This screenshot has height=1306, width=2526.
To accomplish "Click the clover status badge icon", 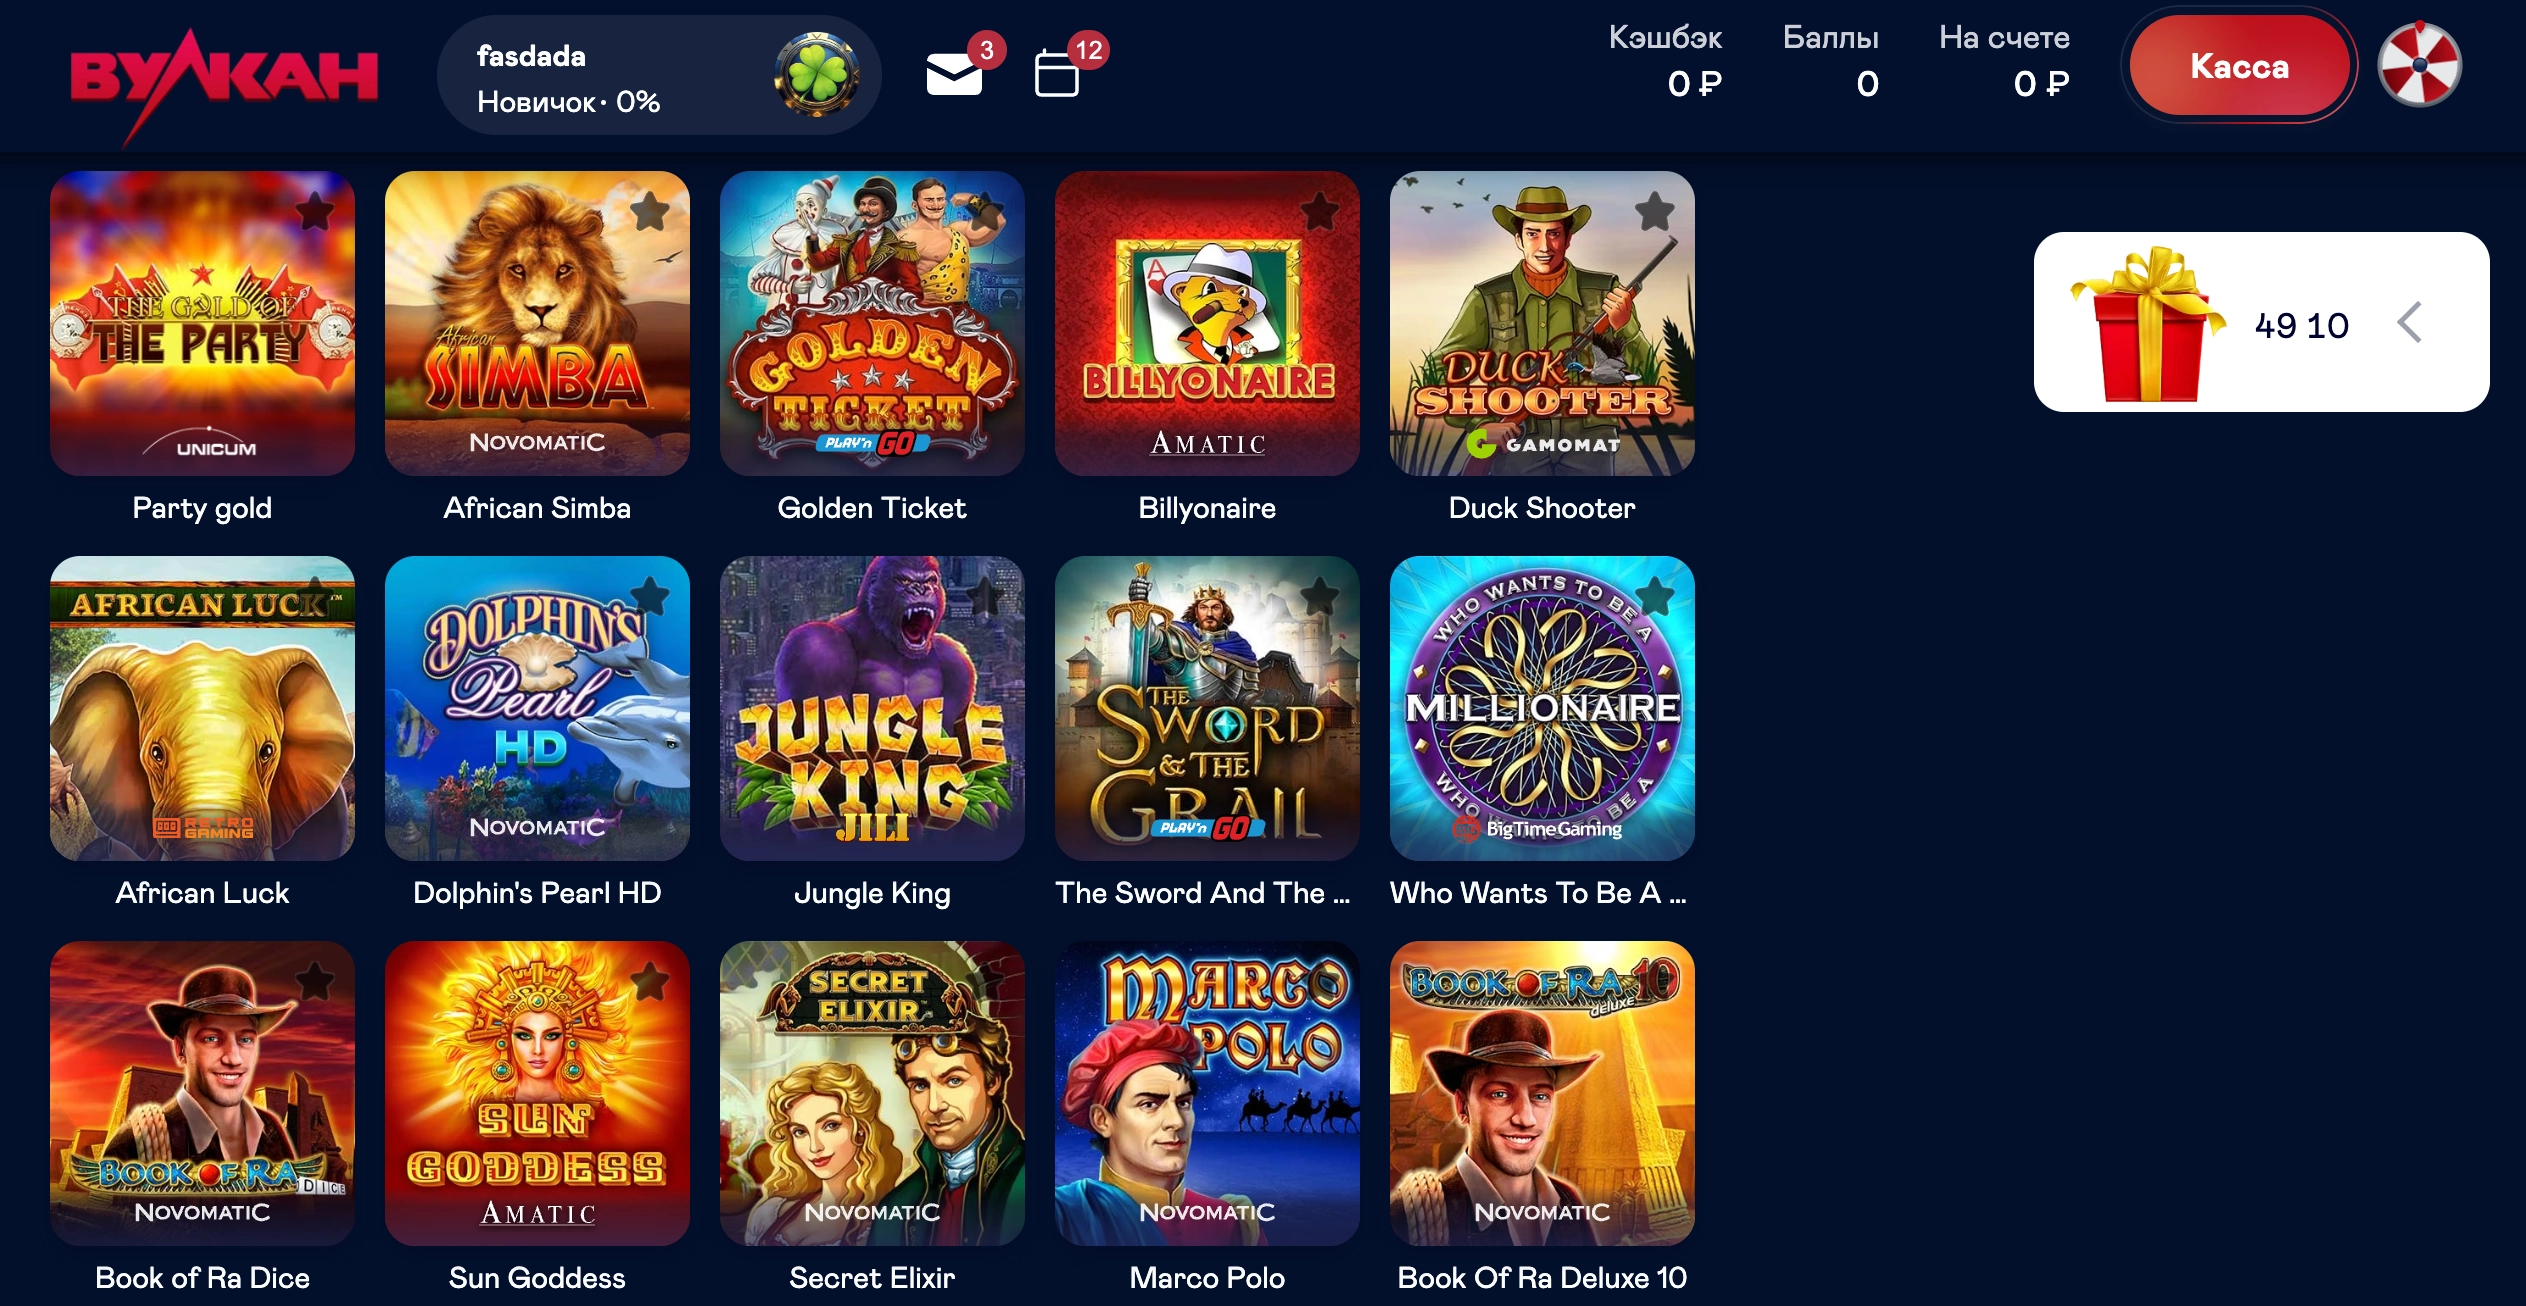I will 817,75.
